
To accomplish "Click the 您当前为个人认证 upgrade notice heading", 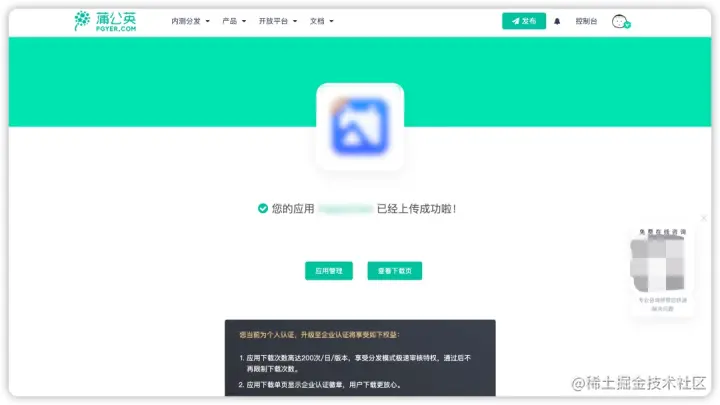I will [320, 335].
